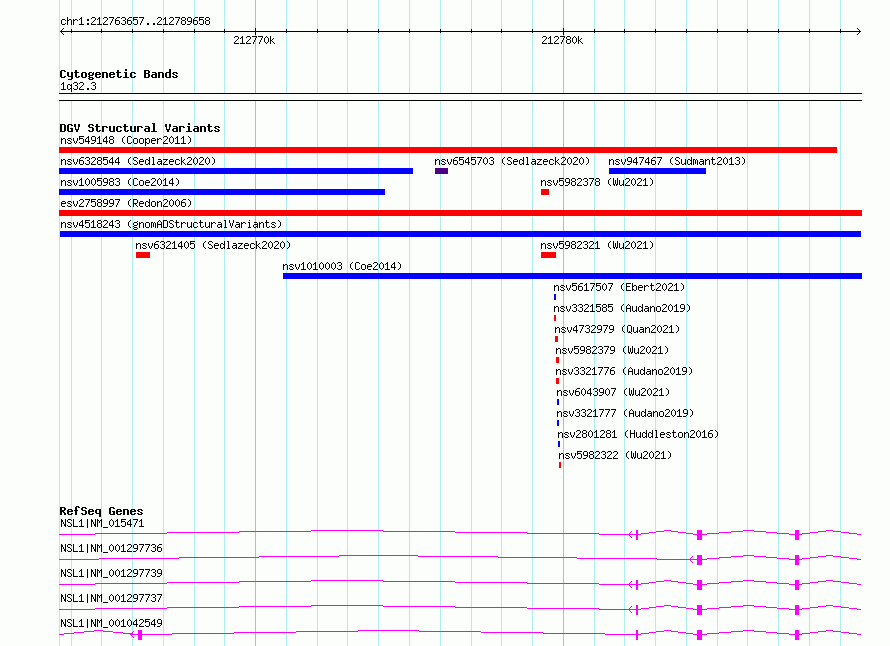
Task: Click the nsv1005983 (Coe2014) blue bar
Action: 222,192
